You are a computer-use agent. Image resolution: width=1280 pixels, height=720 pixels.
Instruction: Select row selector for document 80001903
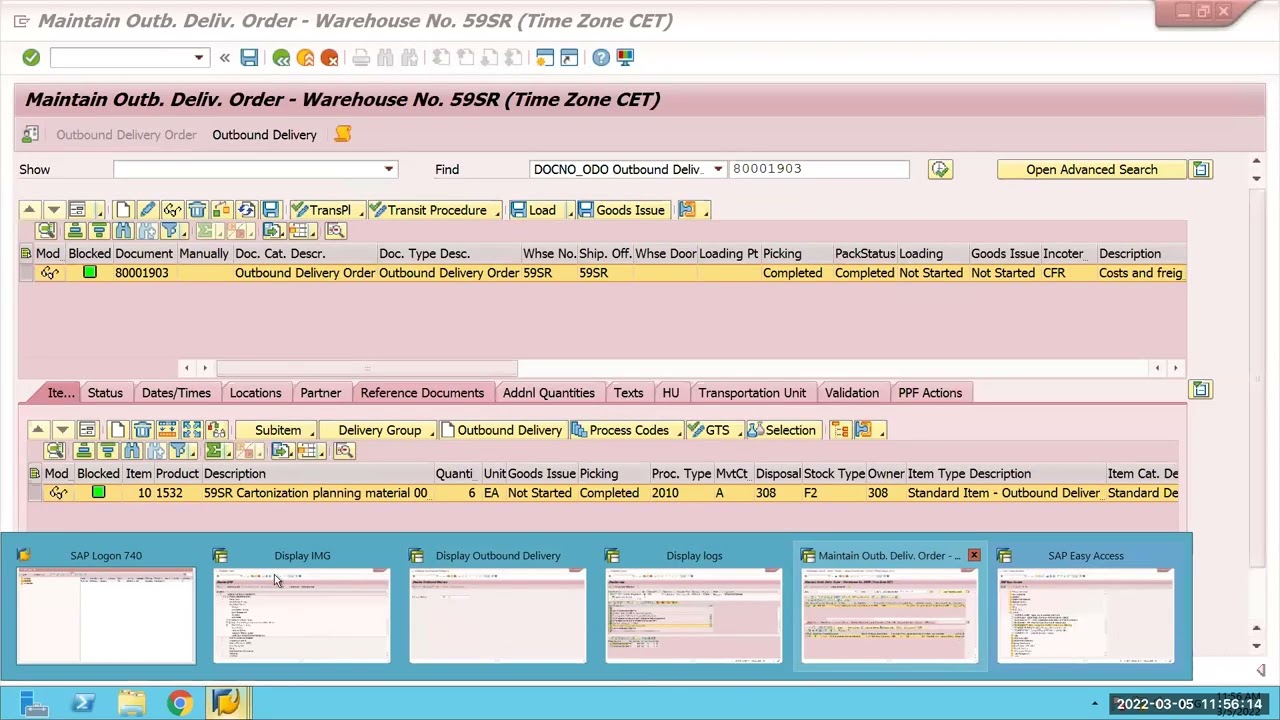pos(25,273)
